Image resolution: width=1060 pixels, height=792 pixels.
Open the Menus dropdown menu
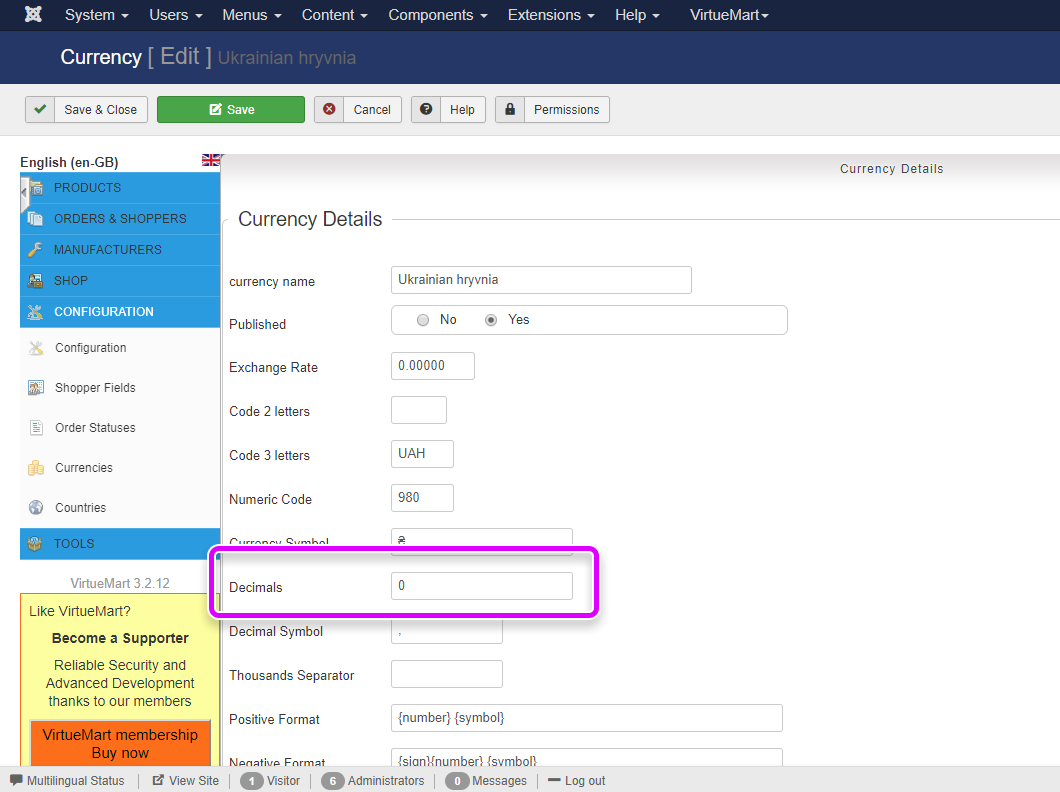(x=251, y=15)
